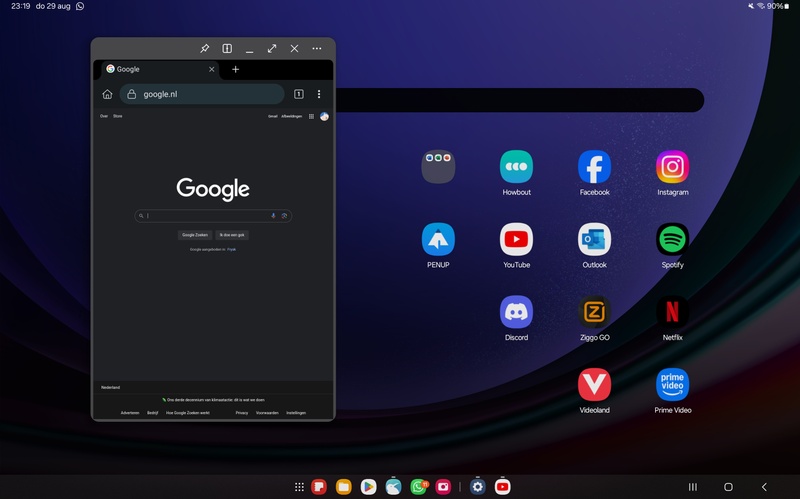Open the Over link on Google
800x499 pixels.
pyautogui.click(x=104, y=116)
